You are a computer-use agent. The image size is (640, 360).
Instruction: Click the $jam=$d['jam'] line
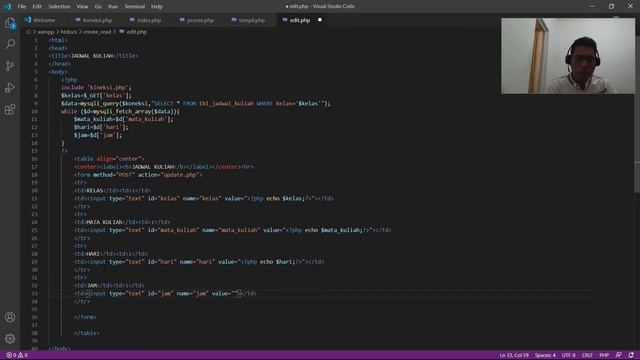(98, 135)
